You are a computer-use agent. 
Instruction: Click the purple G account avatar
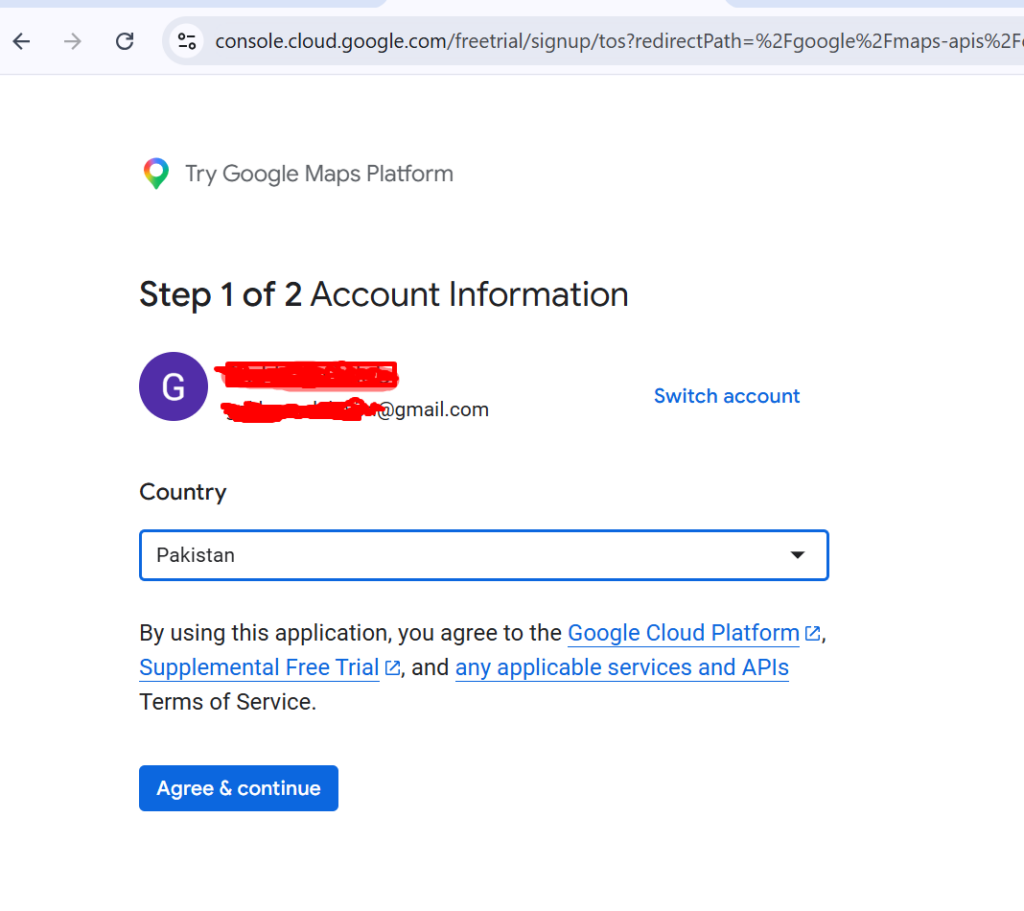[173, 387]
